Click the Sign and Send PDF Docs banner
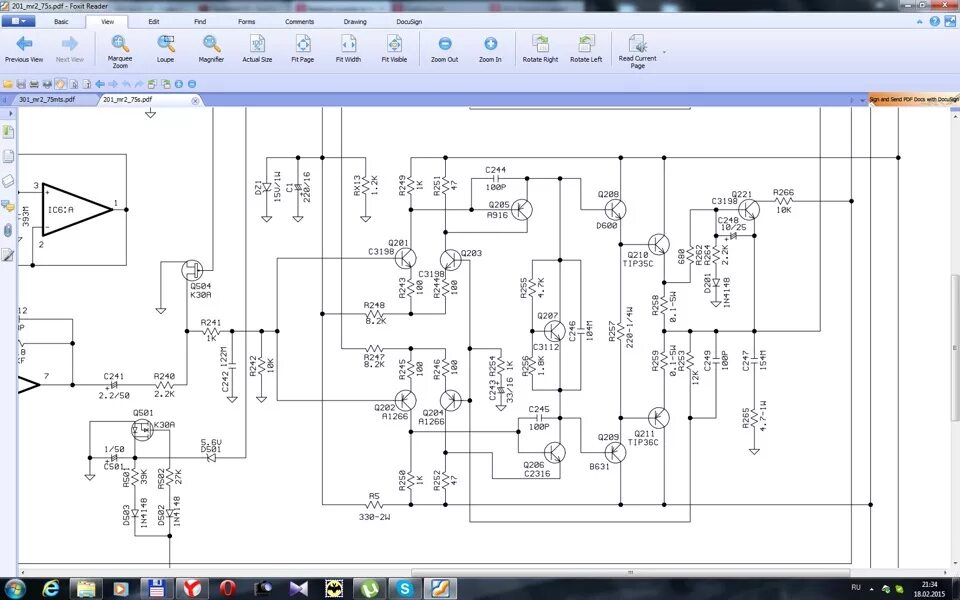The image size is (960, 600). 914,99
